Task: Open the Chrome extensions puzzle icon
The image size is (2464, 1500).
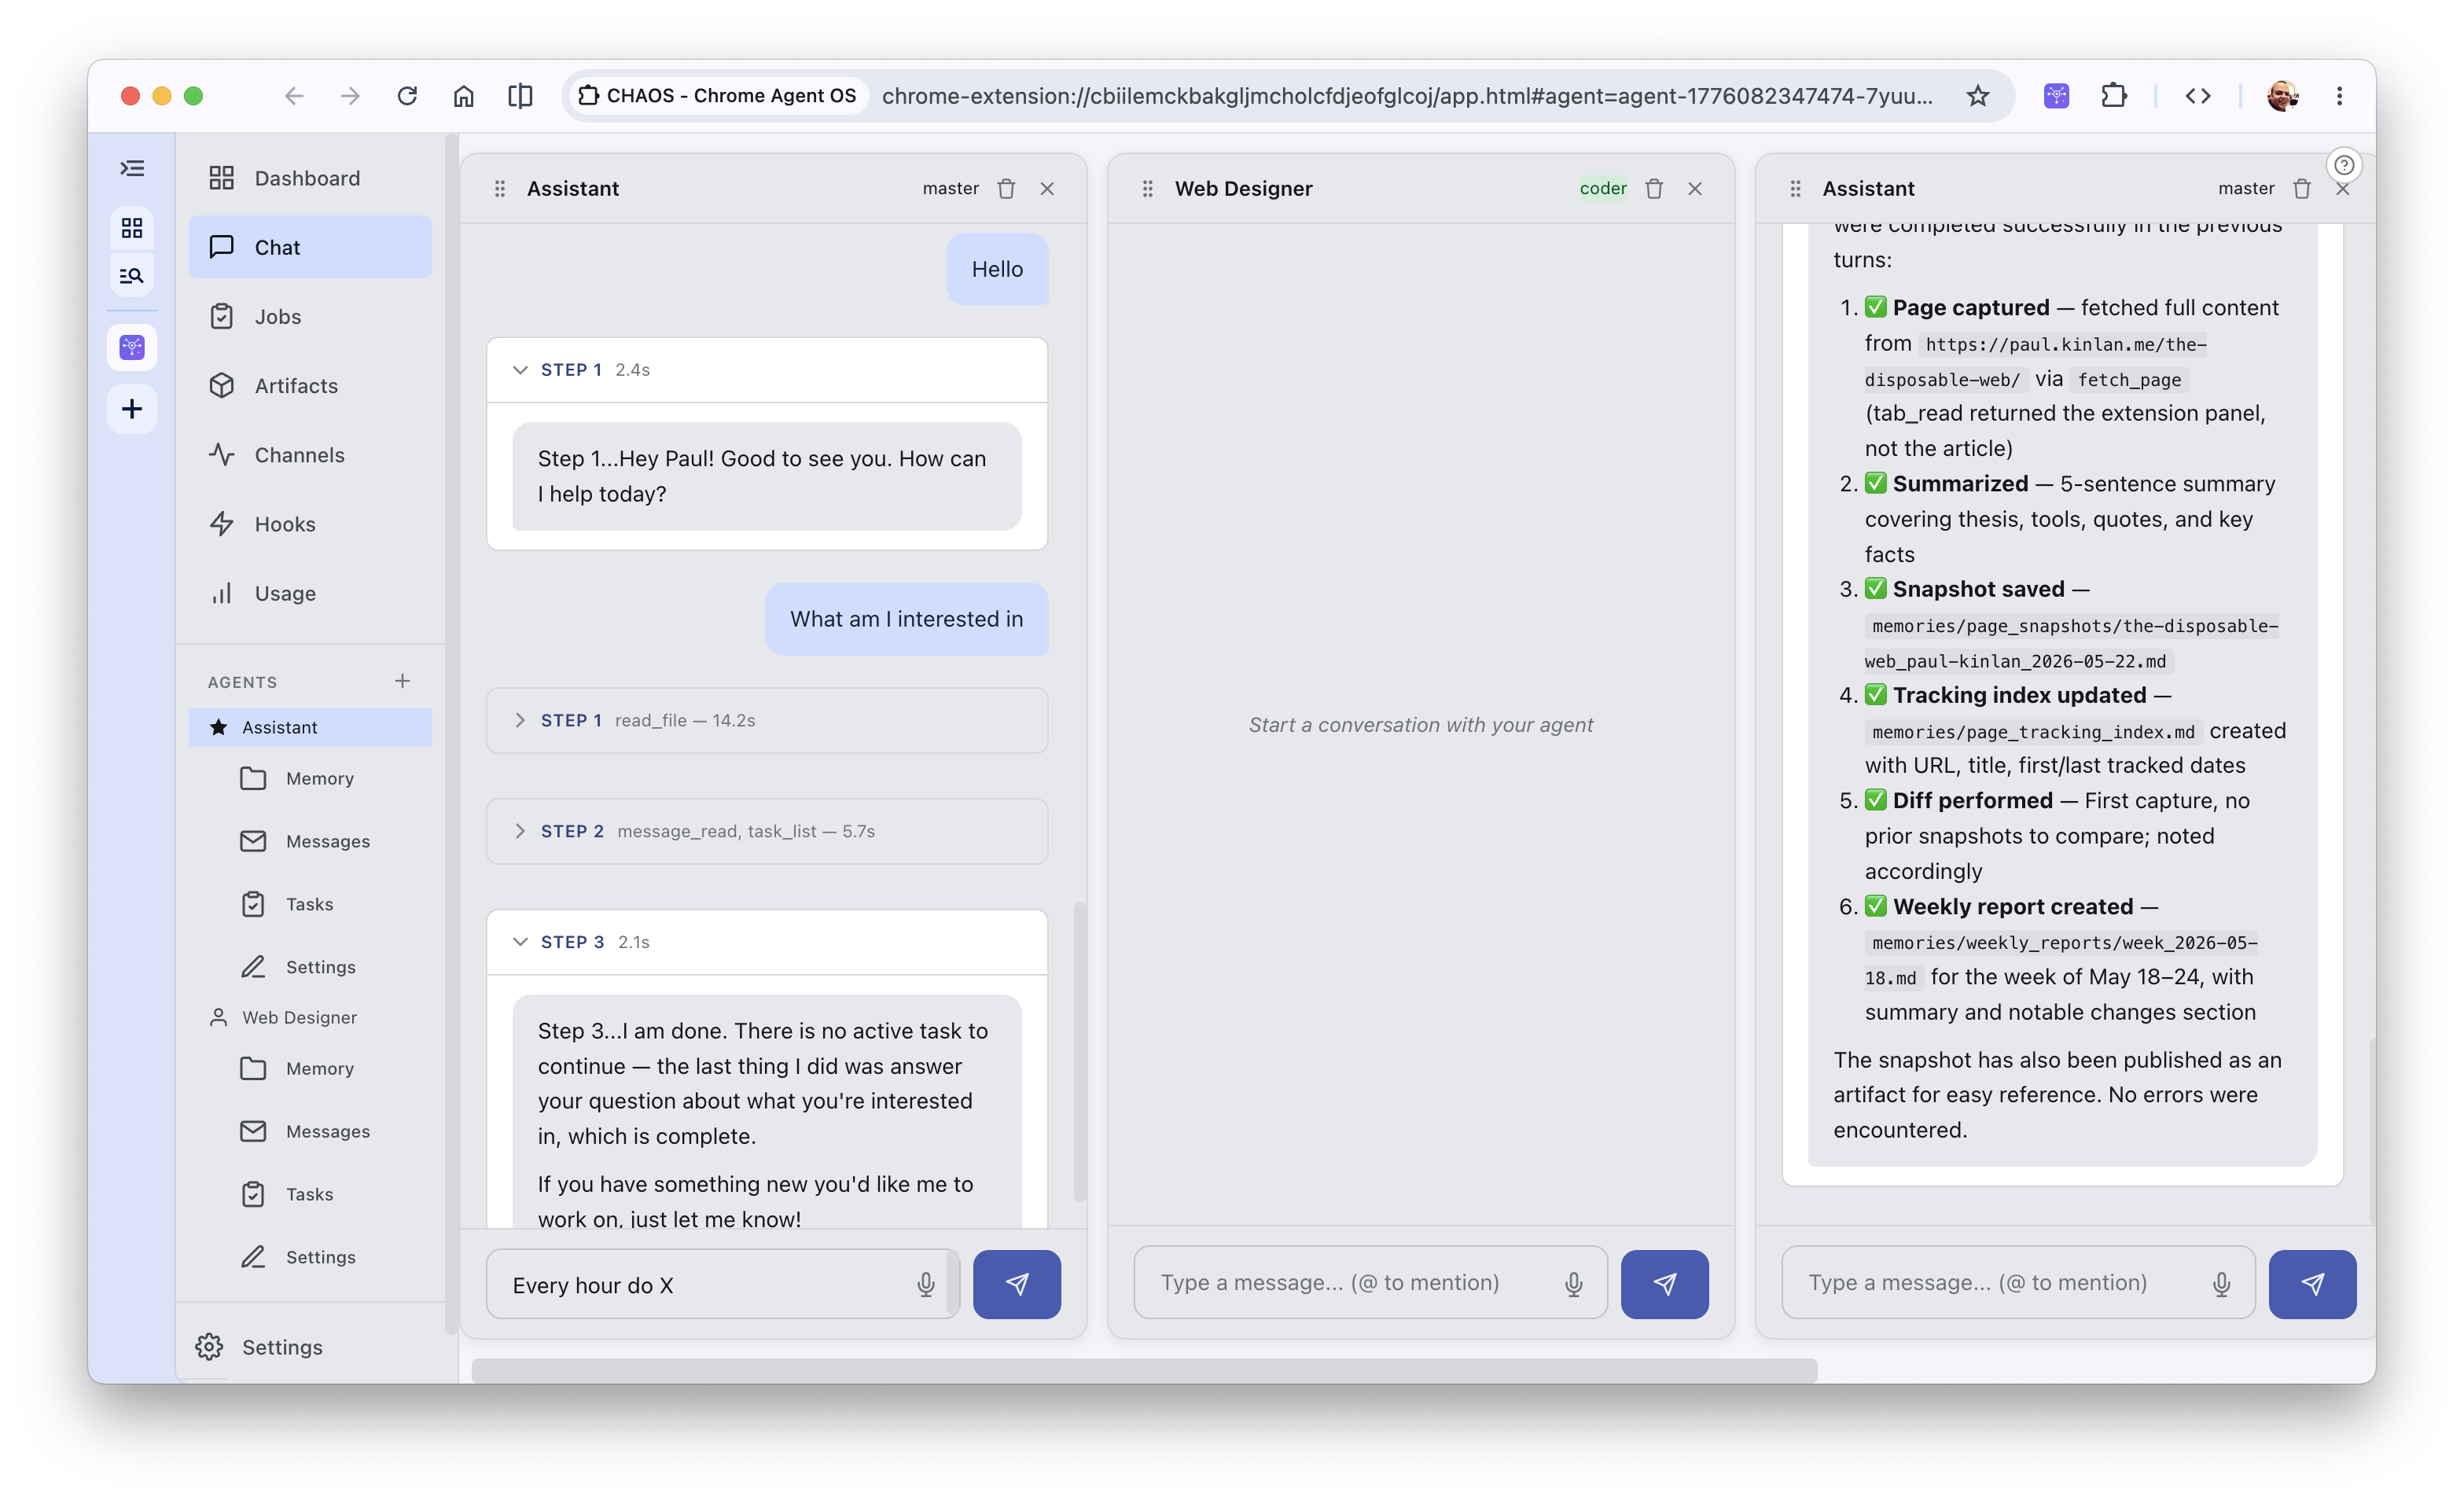Action: [x=2114, y=96]
